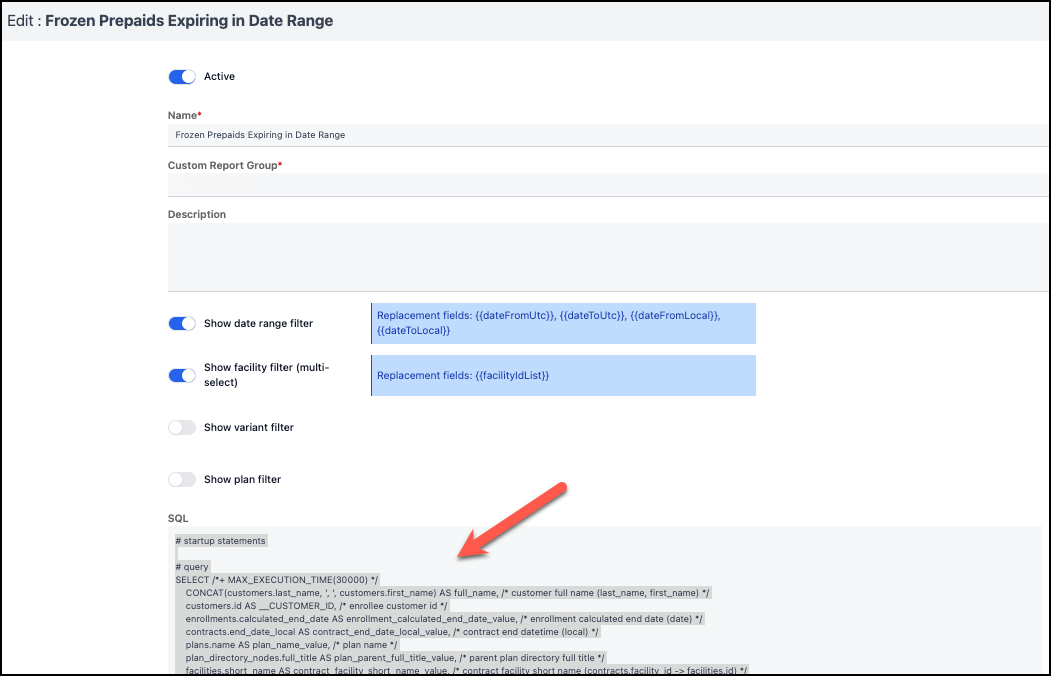This screenshot has height=676, width=1051.
Task: Click the '# query' comment line in SQL
Action: pyautogui.click(x=192, y=567)
